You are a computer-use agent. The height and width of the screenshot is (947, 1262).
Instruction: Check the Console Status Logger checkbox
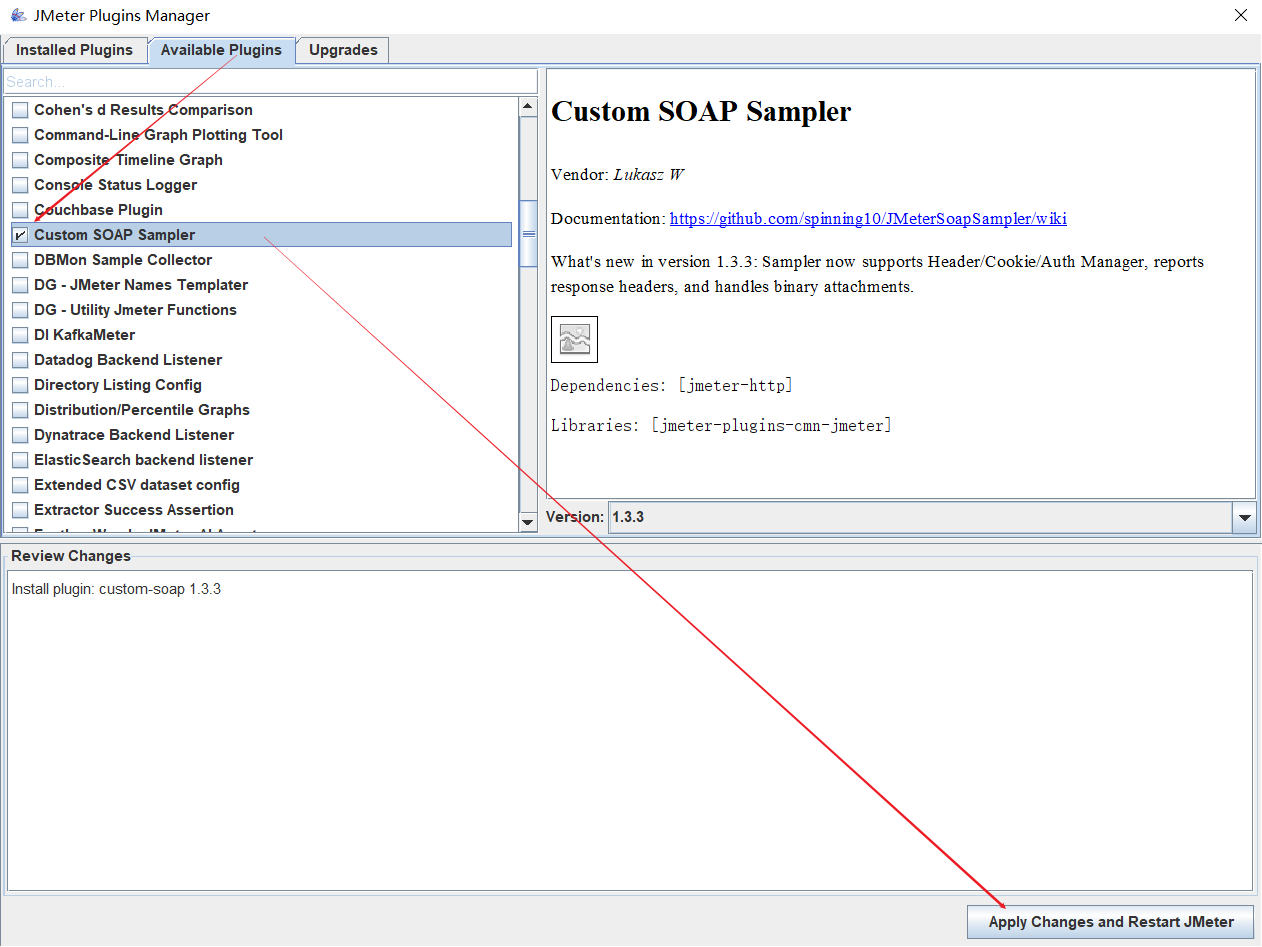[20, 185]
